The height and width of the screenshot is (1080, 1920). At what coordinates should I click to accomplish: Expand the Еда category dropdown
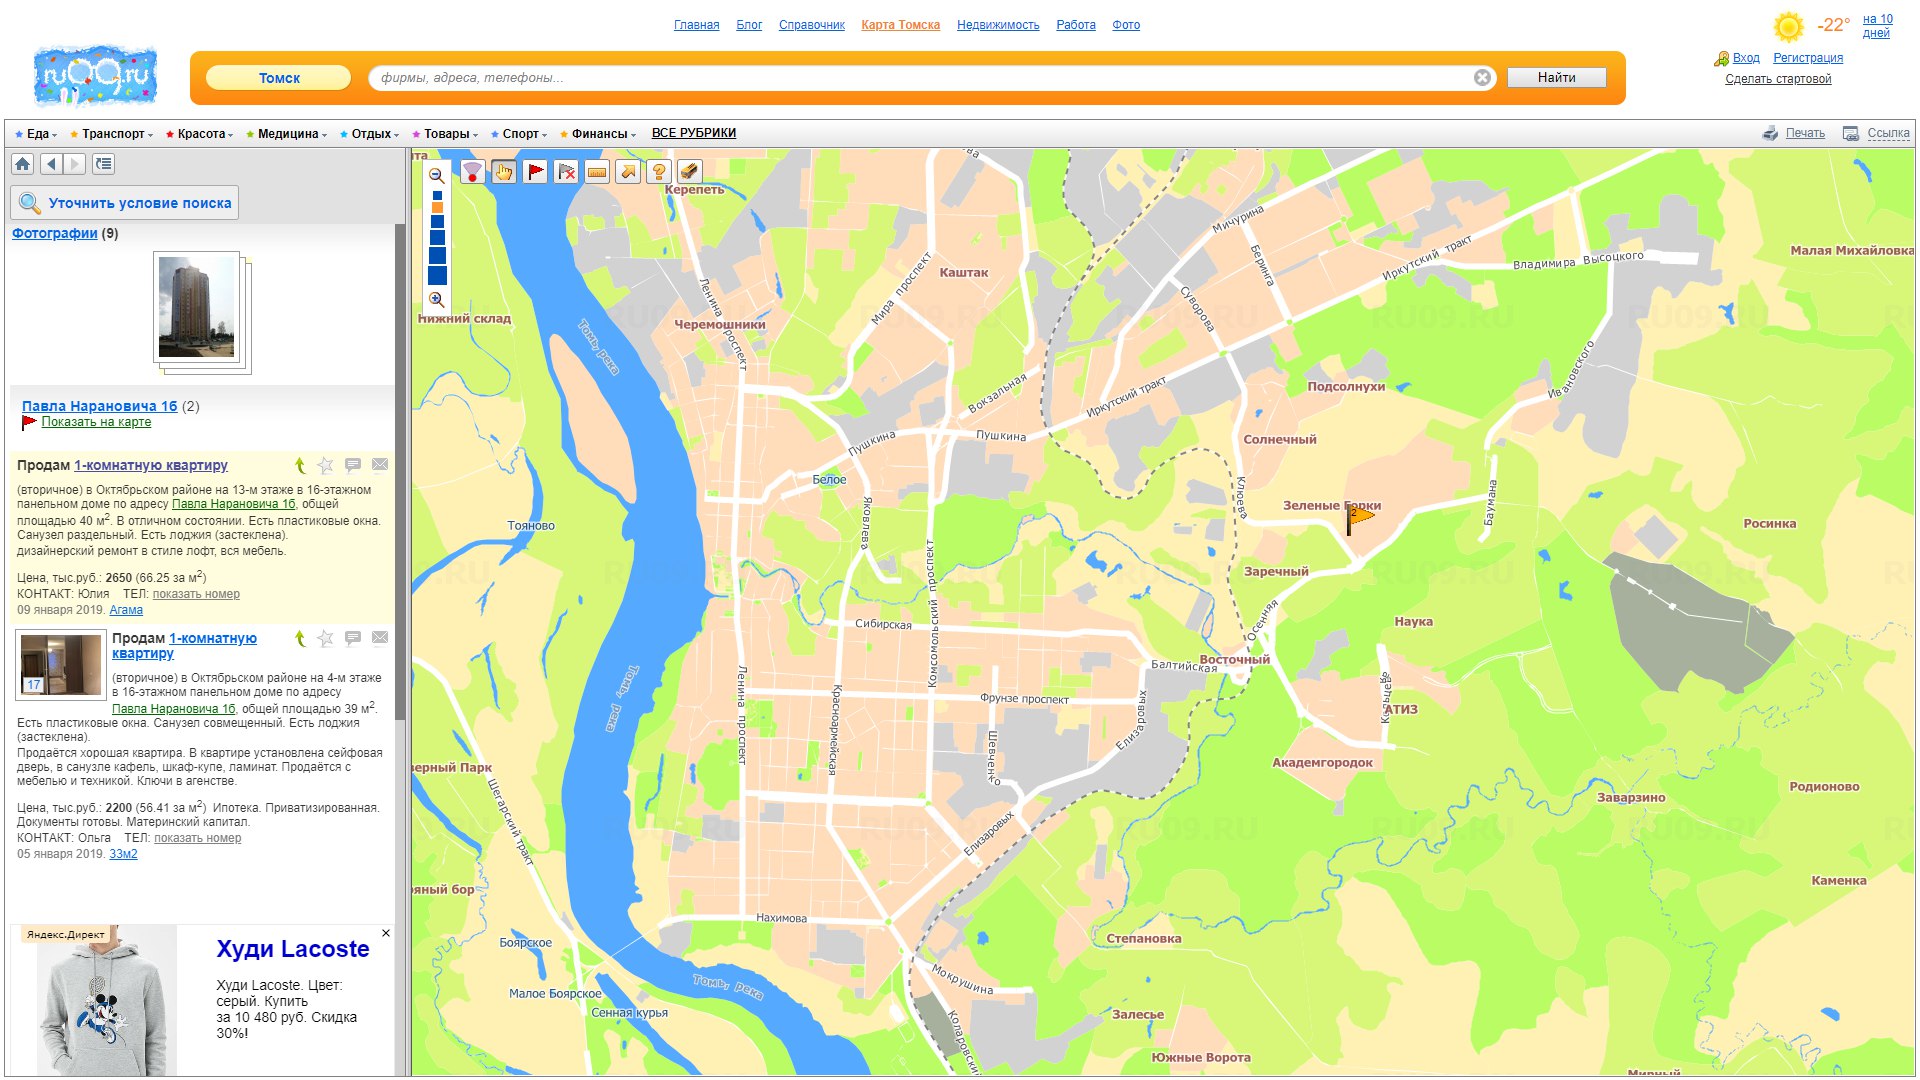tap(37, 134)
